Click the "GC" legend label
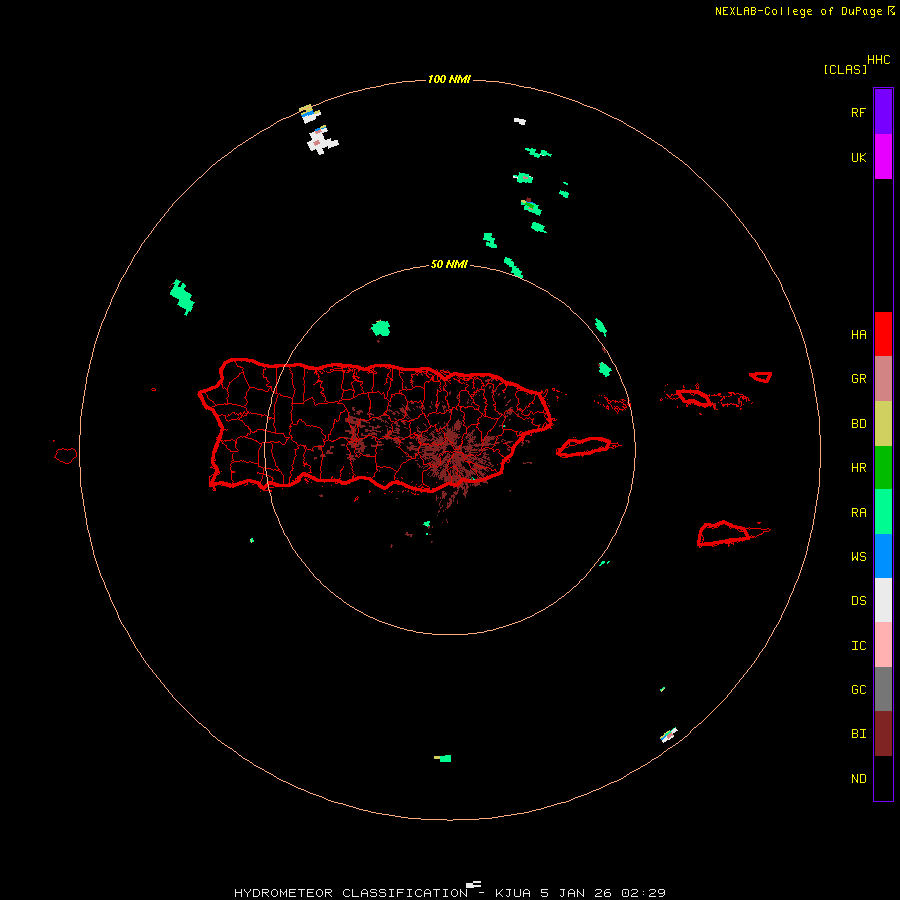The width and height of the screenshot is (900, 900). click(858, 690)
